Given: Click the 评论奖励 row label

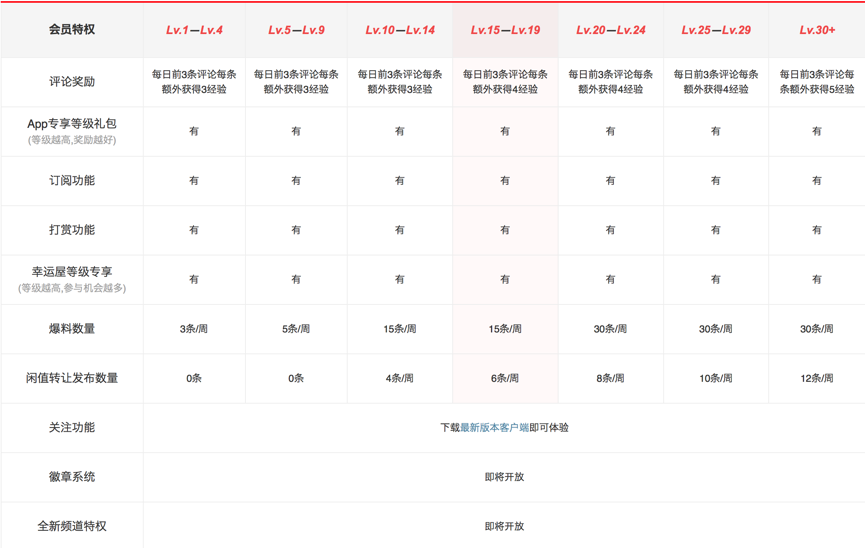Looking at the screenshot, I should click(x=72, y=82).
